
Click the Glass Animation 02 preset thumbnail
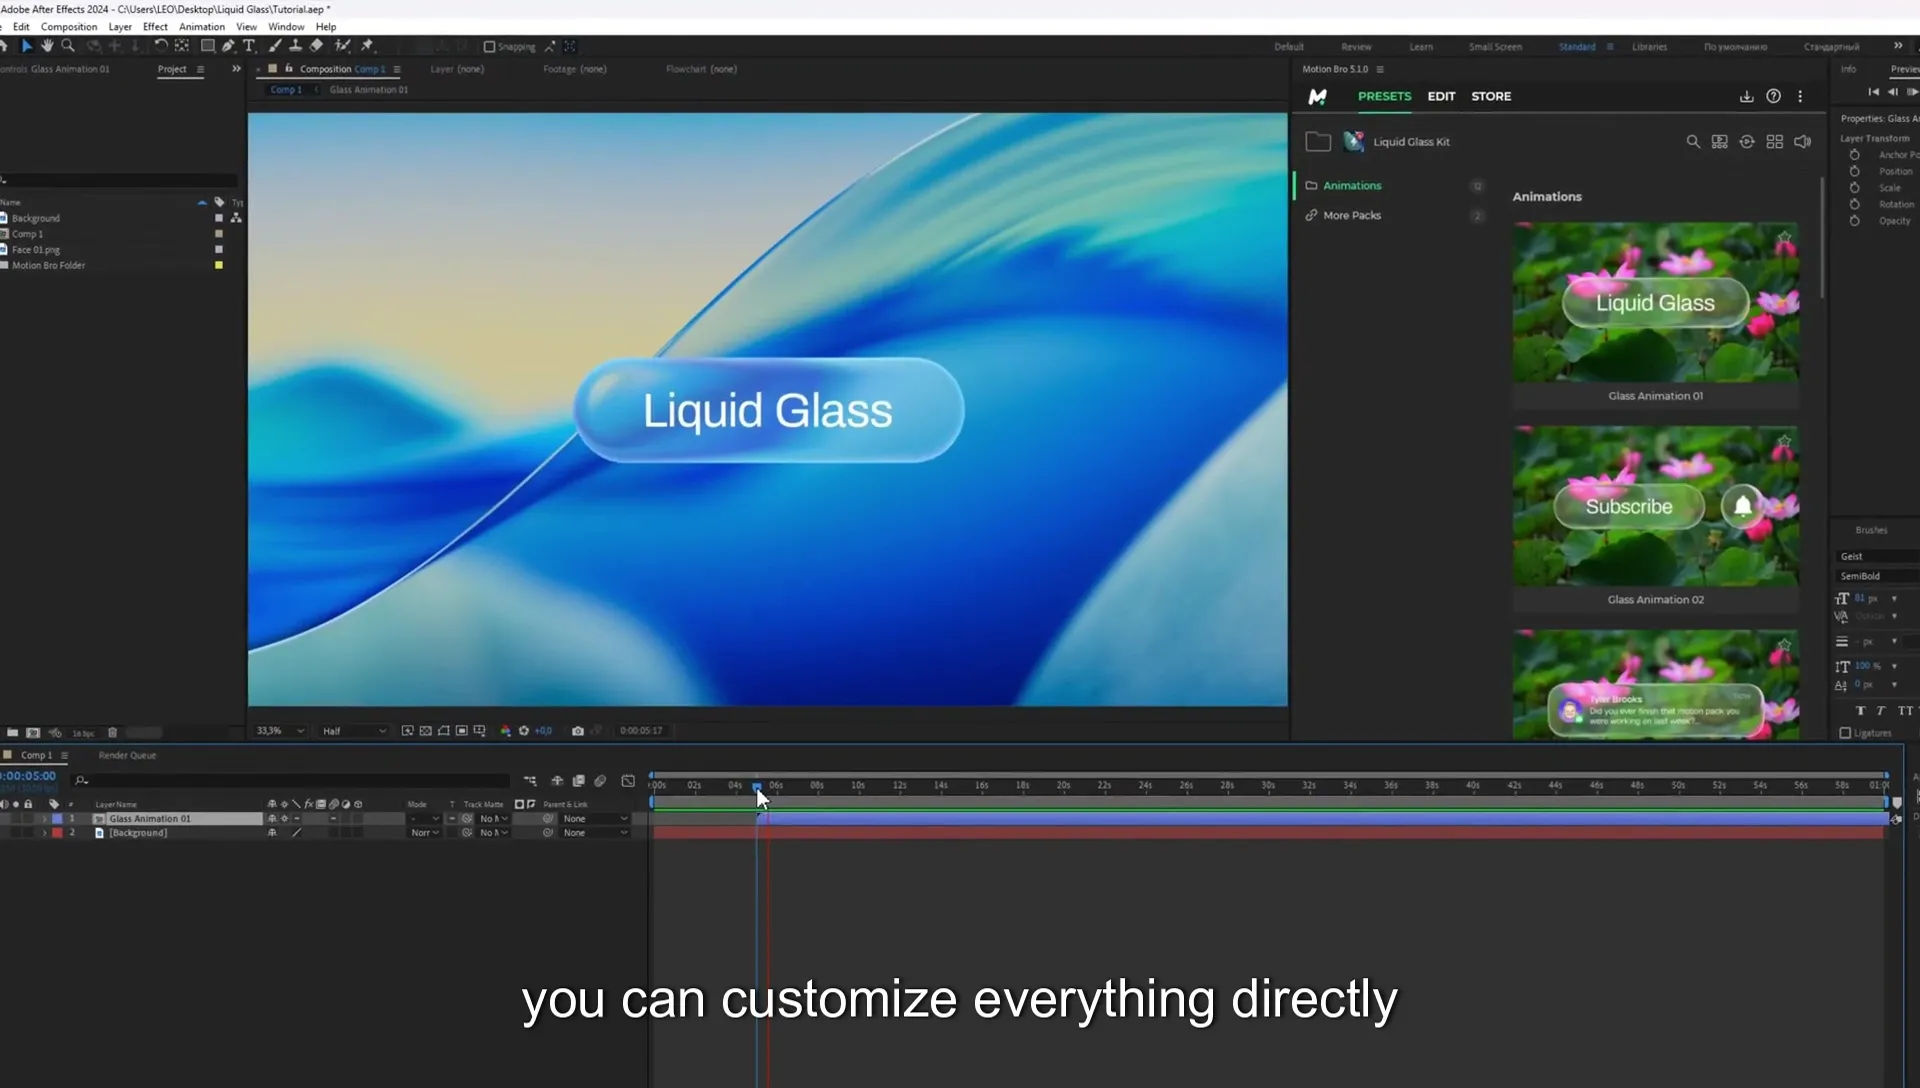pyautogui.click(x=1655, y=506)
